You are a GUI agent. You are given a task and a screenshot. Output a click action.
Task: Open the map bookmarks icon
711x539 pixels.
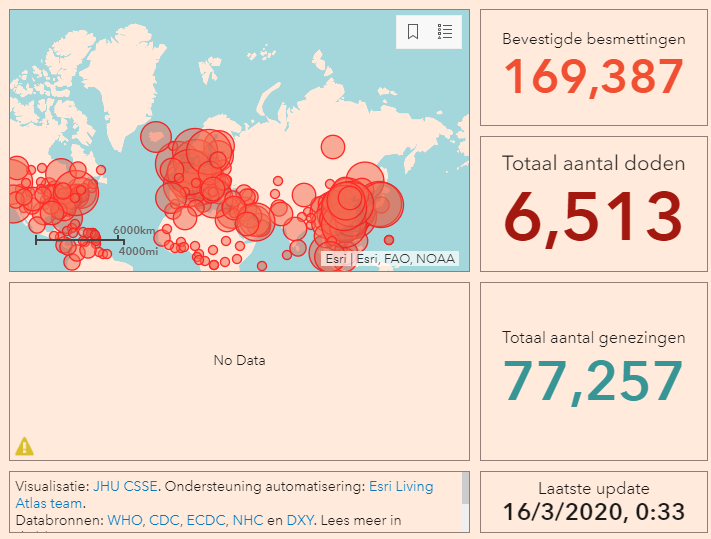tap(414, 32)
